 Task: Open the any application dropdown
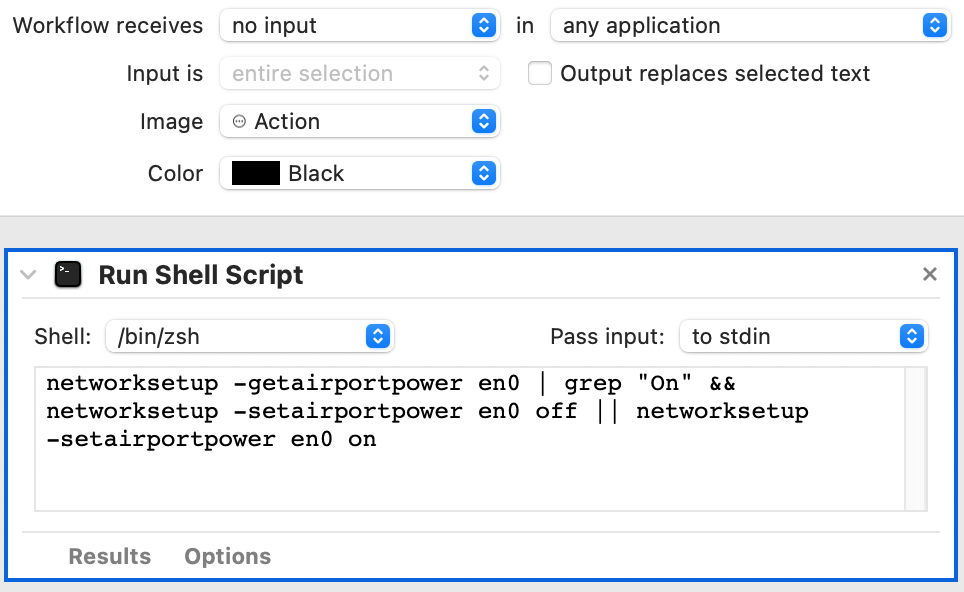point(749,26)
